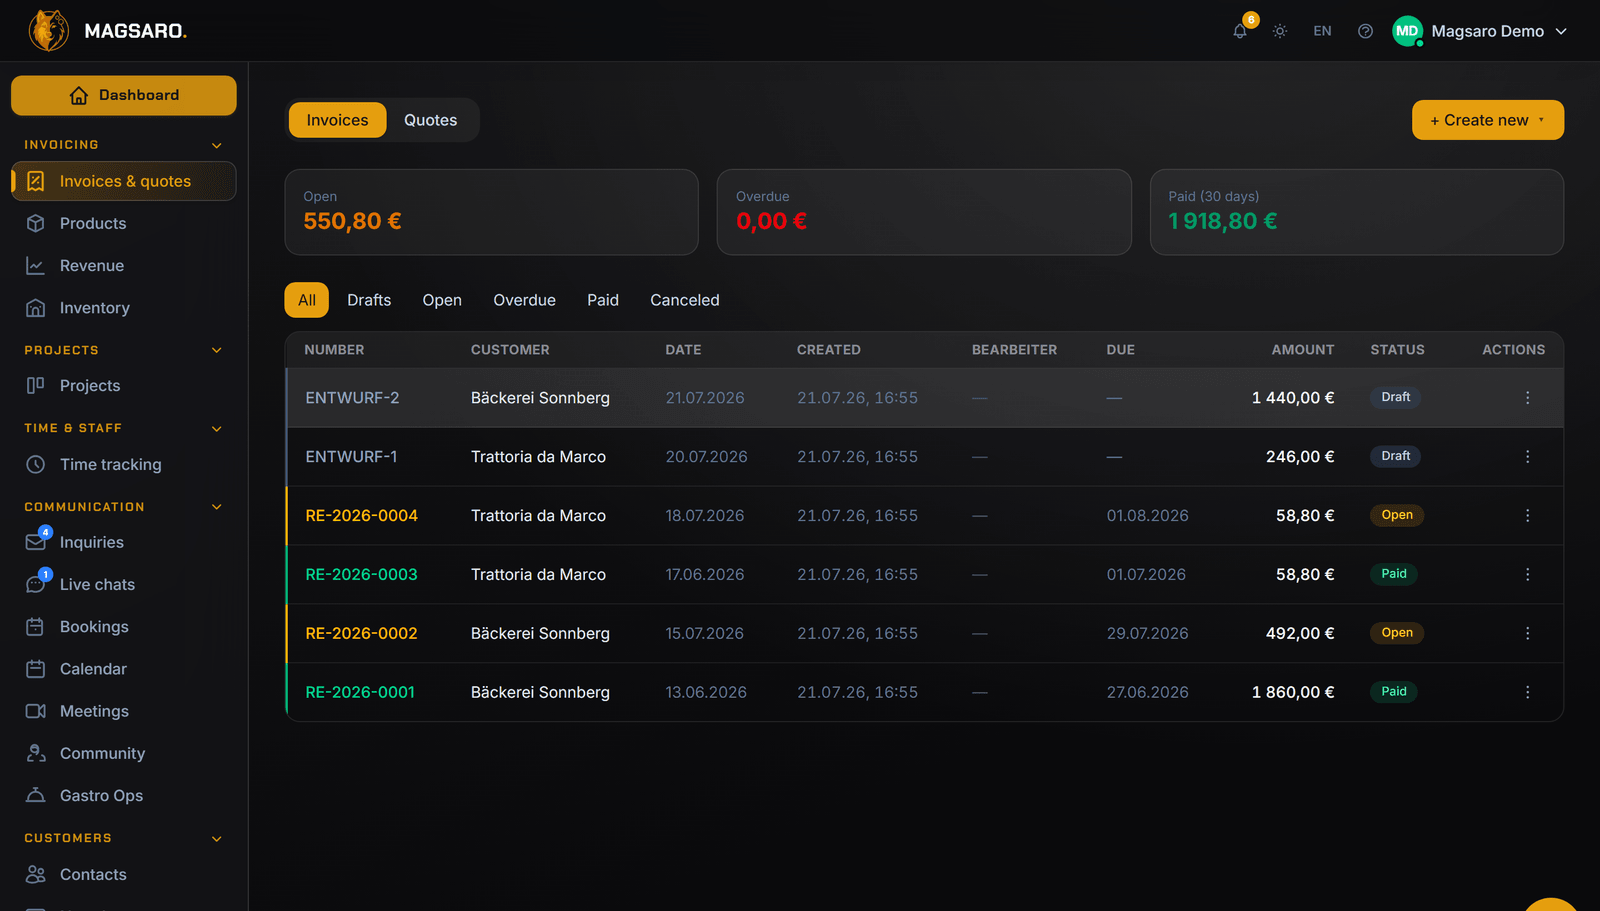Filter invoices by Overdue

pyautogui.click(x=525, y=300)
